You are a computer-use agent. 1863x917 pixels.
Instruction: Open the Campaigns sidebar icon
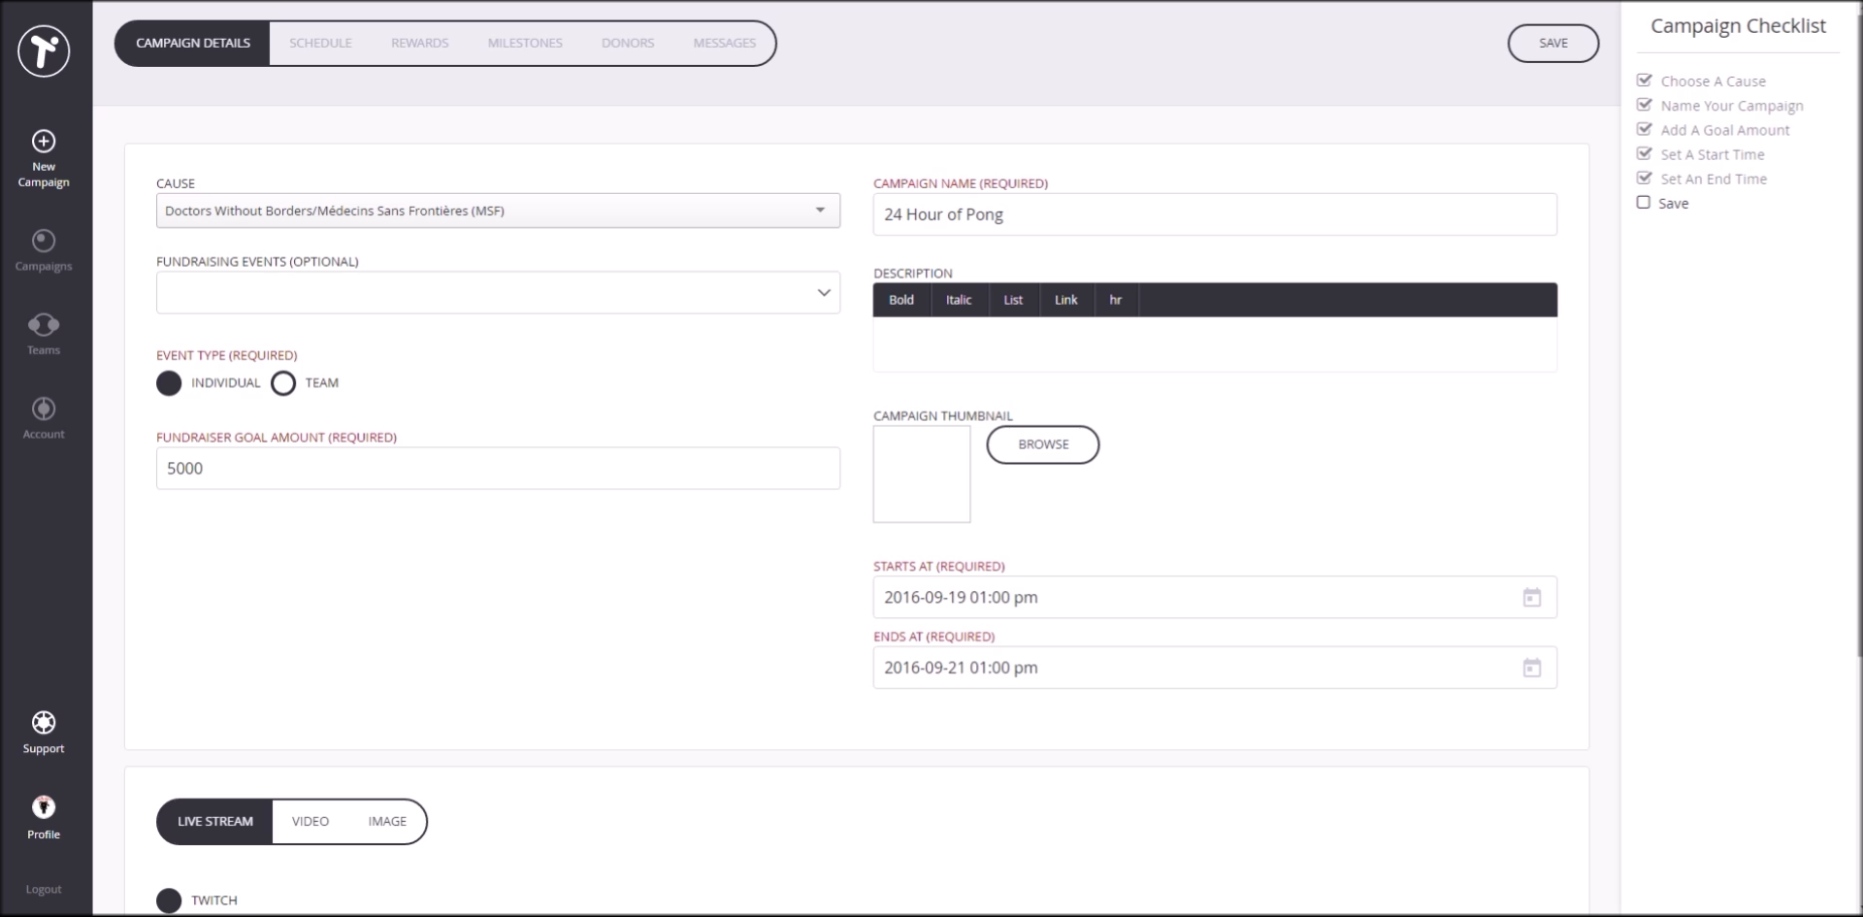click(44, 241)
